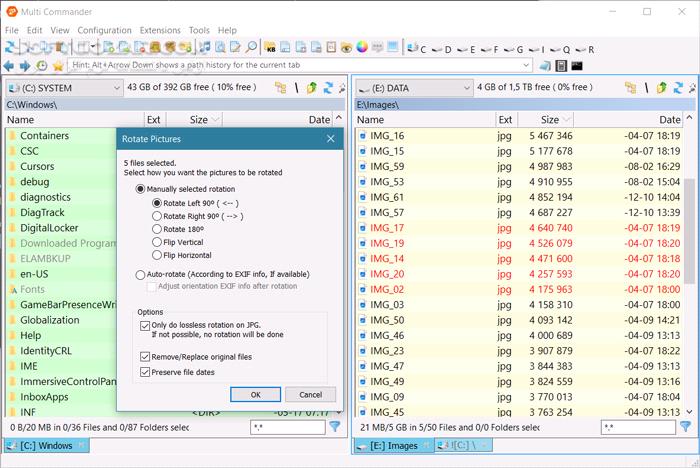This screenshot has height=468, width=700.
Task: Confirm rotation with OK button
Action: click(x=255, y=395)
